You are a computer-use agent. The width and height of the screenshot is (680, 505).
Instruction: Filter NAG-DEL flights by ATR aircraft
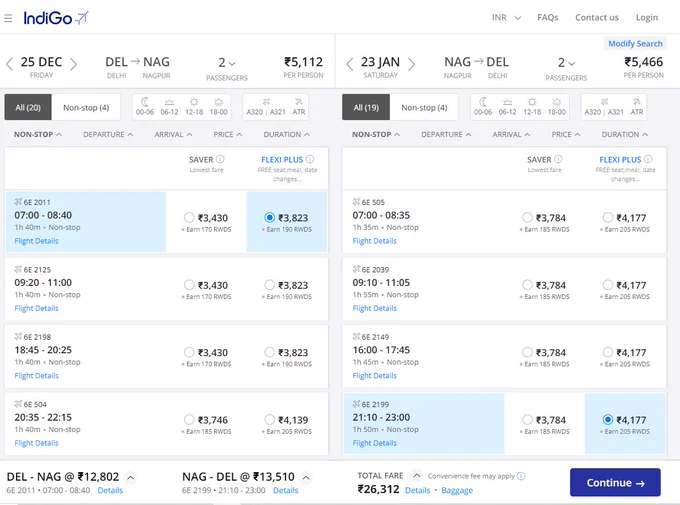point(637,107)
